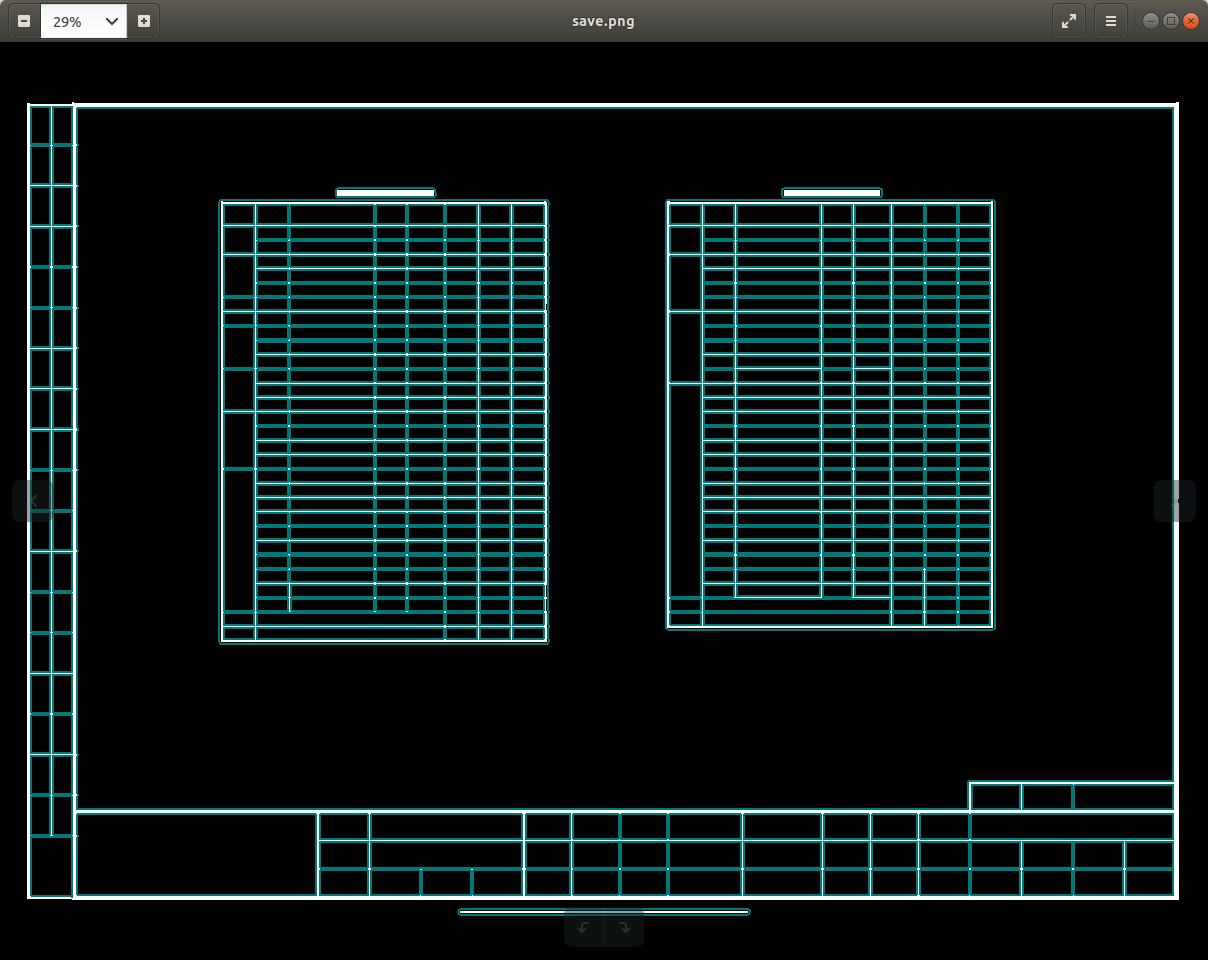Click the left table in the drawing
This screenshot has height=960, width=1208.
(384, 421)
